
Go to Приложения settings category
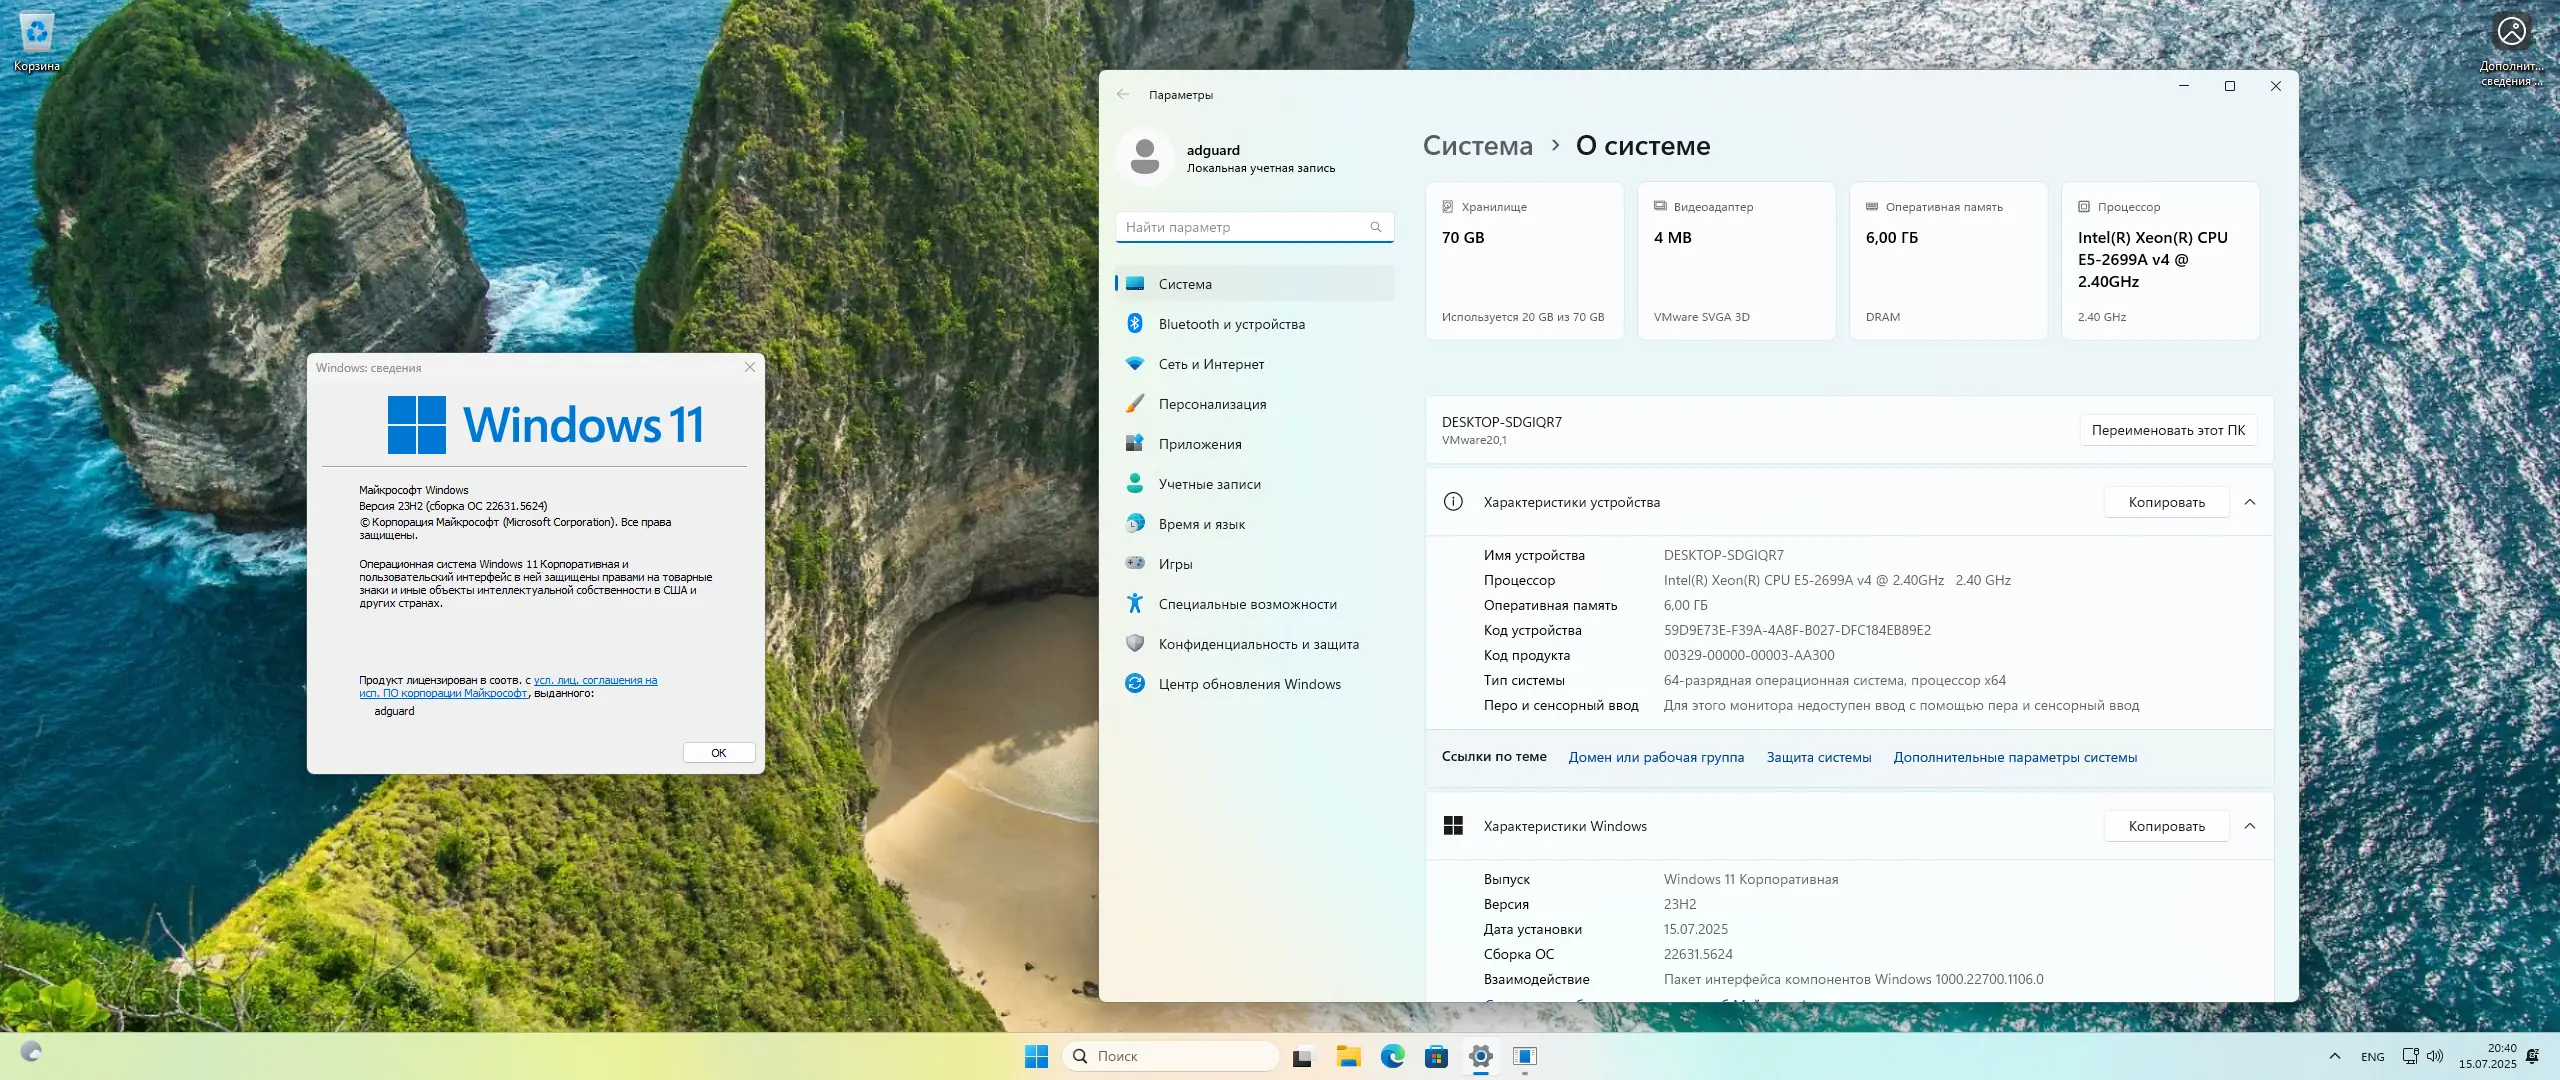pos(1199,444)
